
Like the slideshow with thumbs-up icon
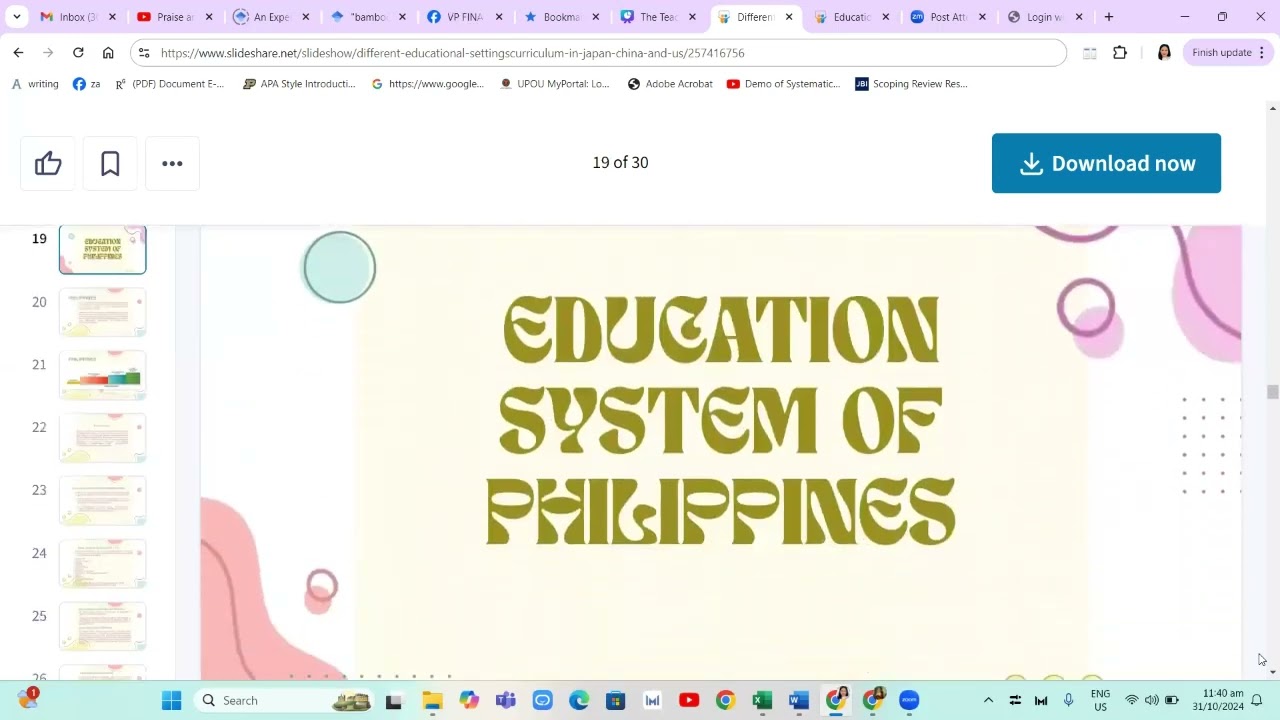pos(48,163)
